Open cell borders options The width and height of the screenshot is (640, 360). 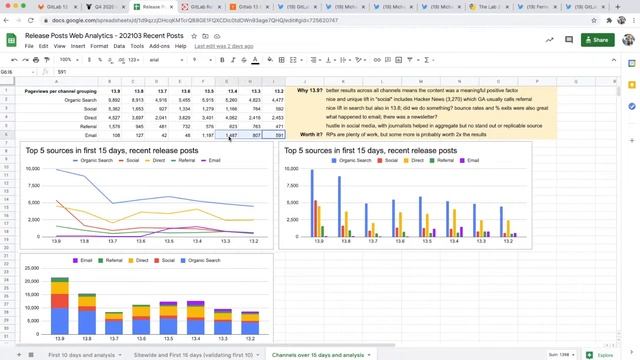(x=282, y=60)
